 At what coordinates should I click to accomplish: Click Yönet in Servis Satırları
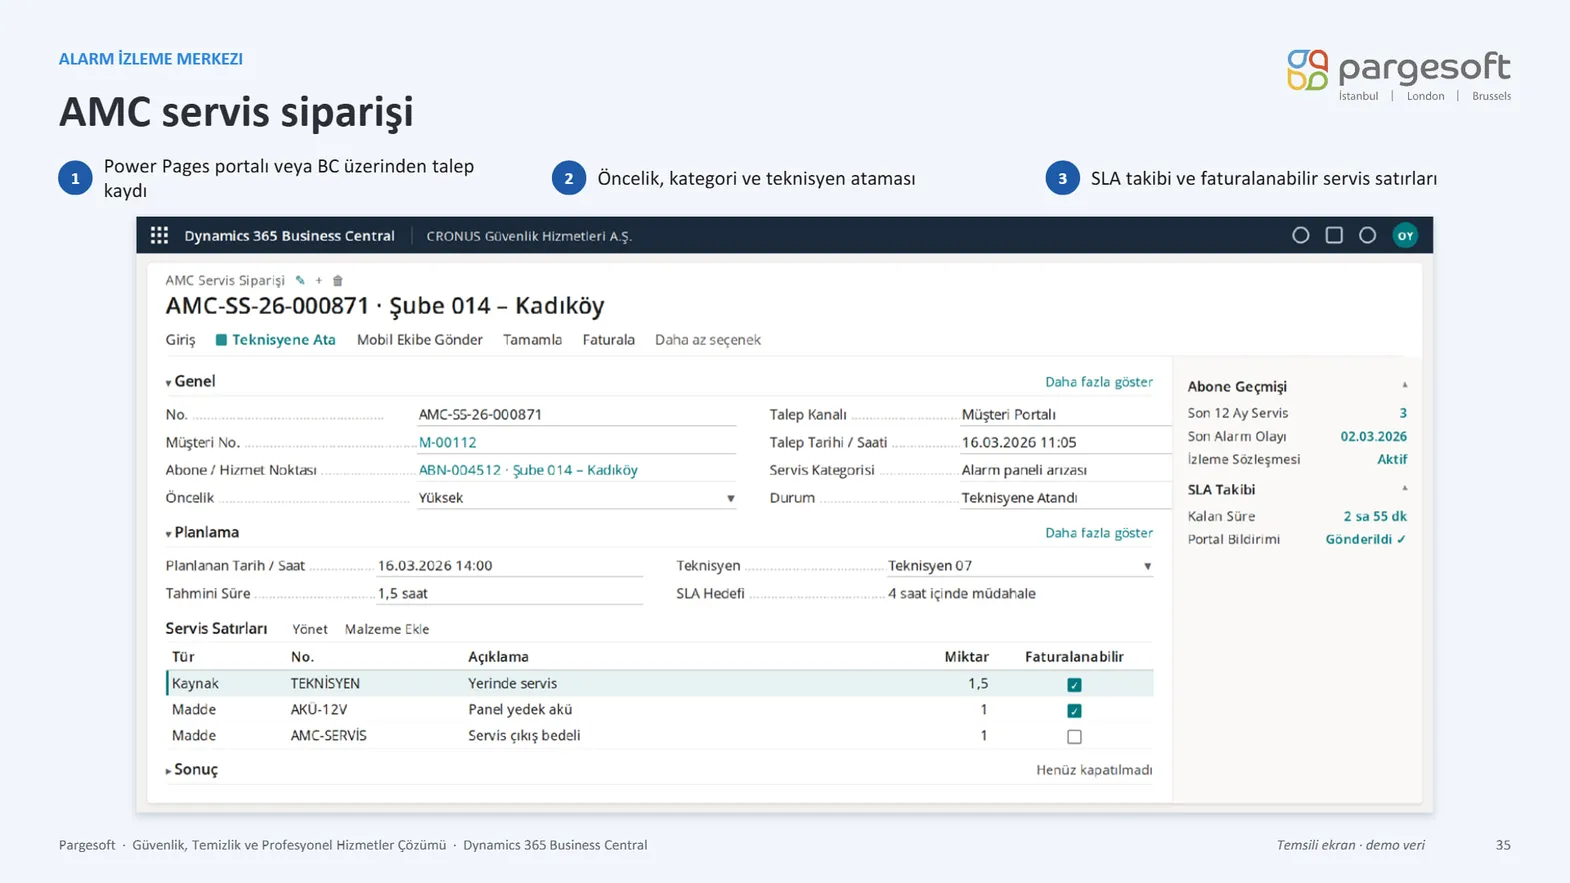point(309,629)
